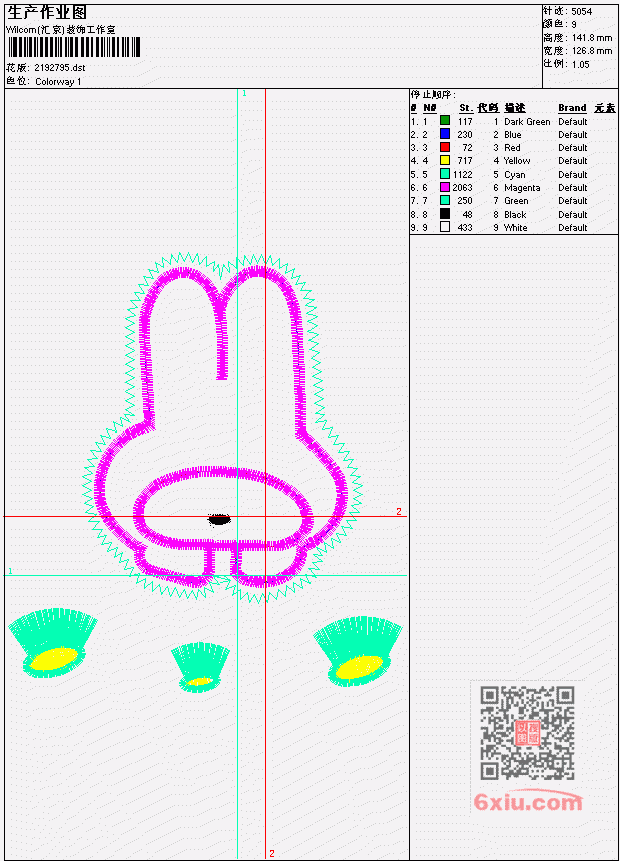Choose the Yellow thread color swatch

pos(445,160)
